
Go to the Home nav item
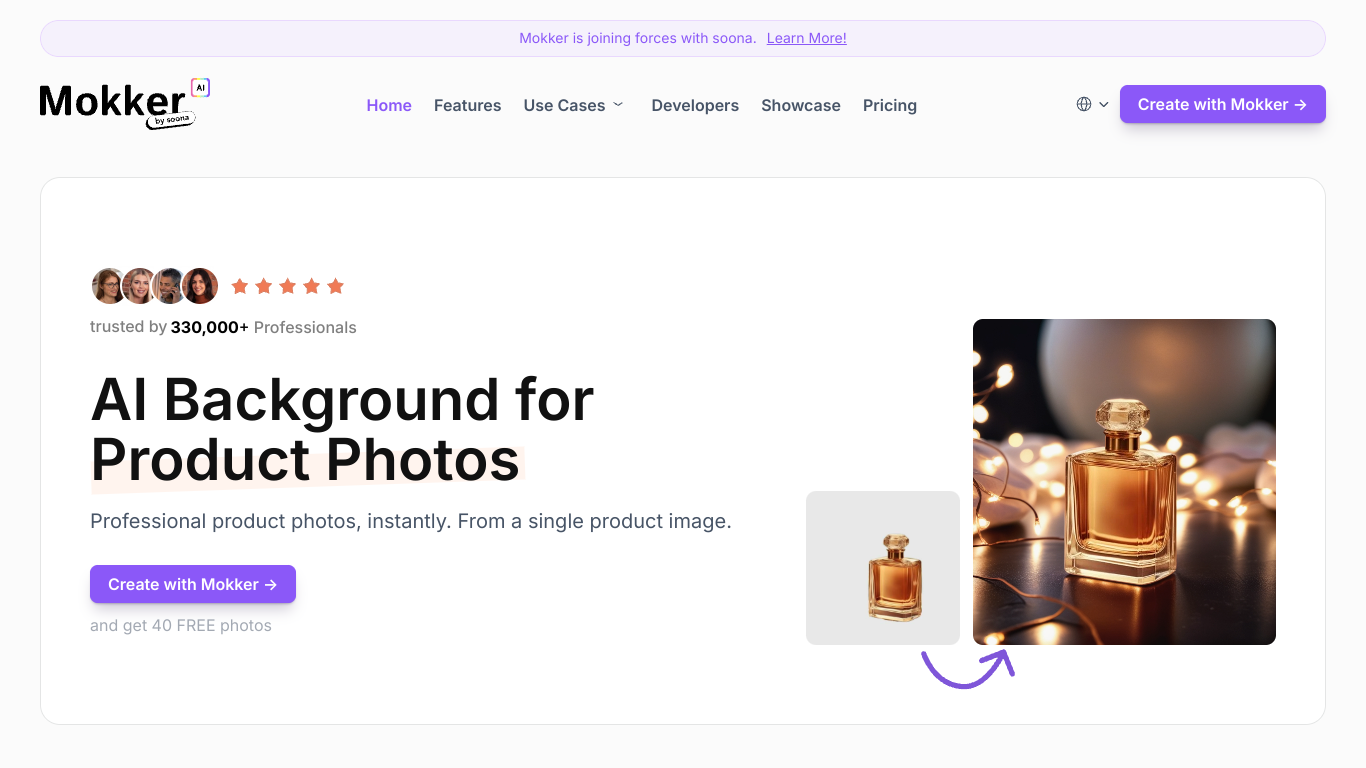(389, 105)
